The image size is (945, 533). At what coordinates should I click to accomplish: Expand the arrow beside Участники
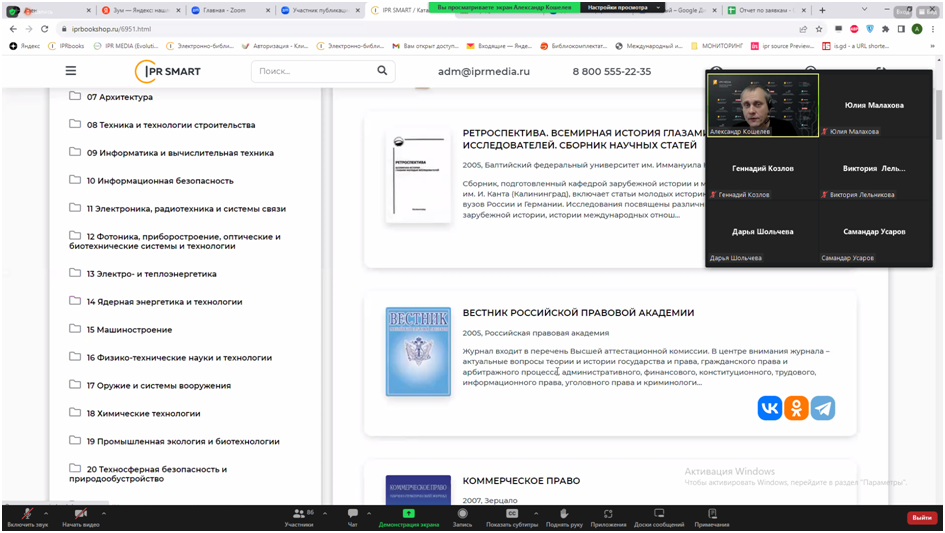pos(325,513)
